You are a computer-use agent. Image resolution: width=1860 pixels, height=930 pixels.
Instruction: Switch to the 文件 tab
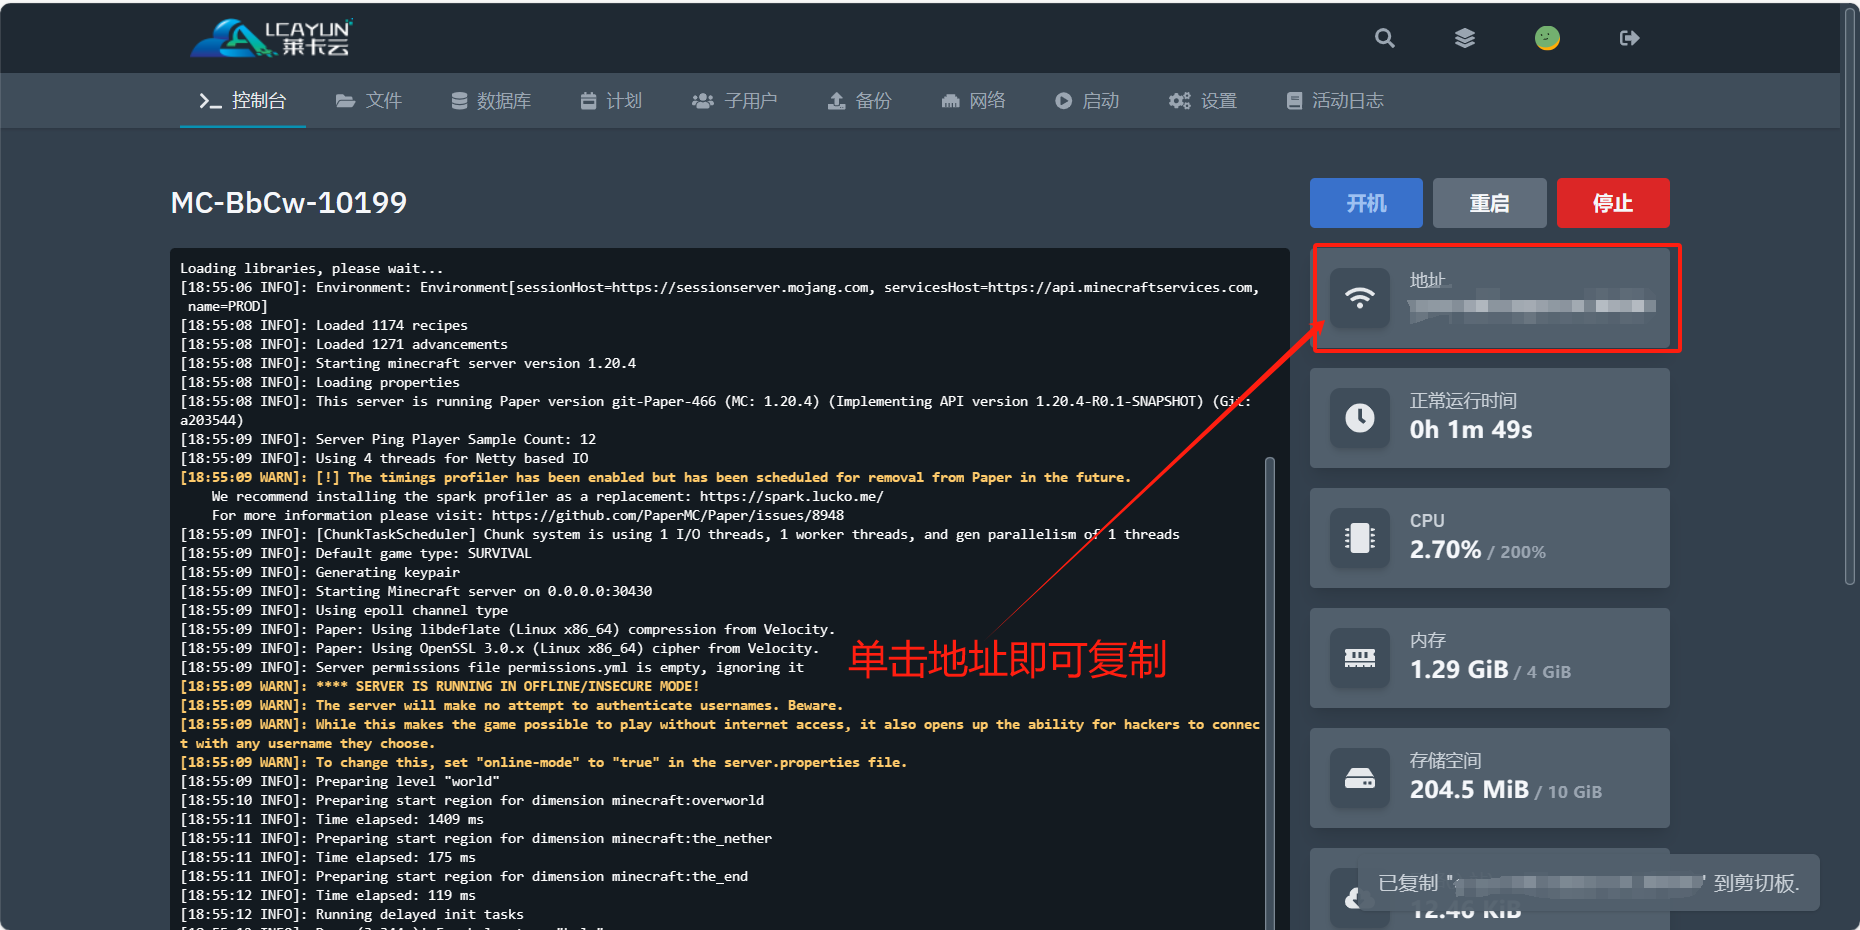coord(368,101)
